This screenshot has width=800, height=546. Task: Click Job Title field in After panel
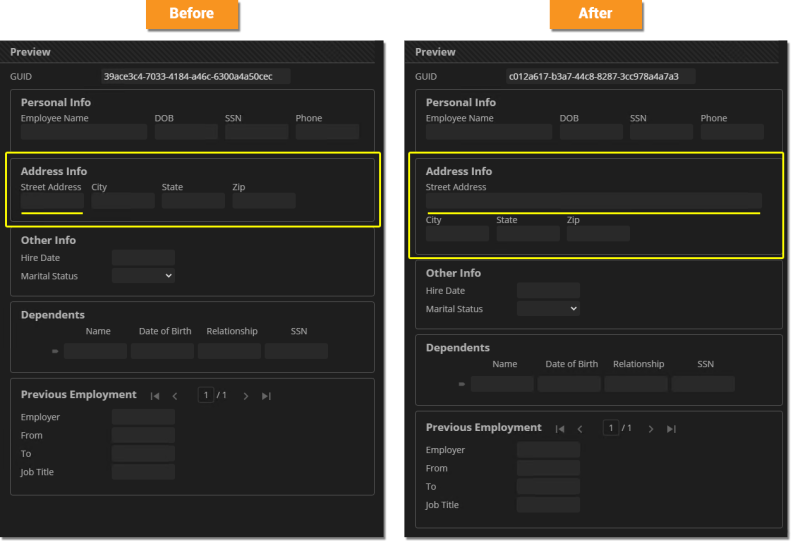pos(548,505)
